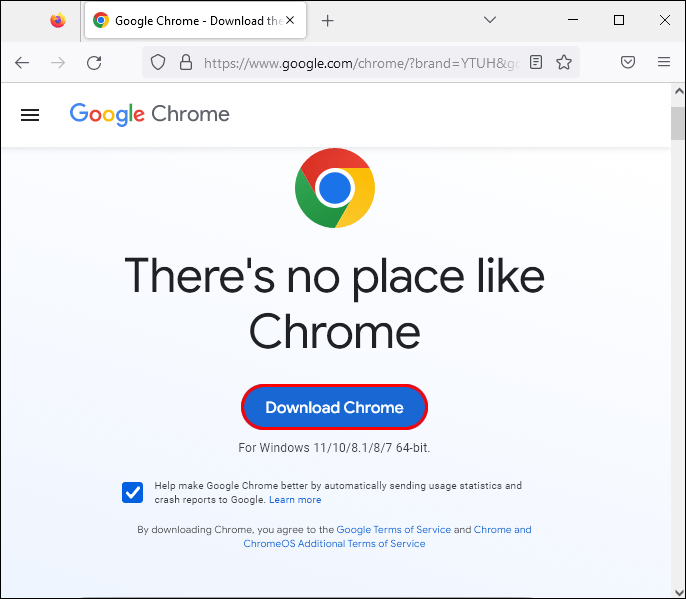Toggle reader view icon
686x599 pixels.
536,63
